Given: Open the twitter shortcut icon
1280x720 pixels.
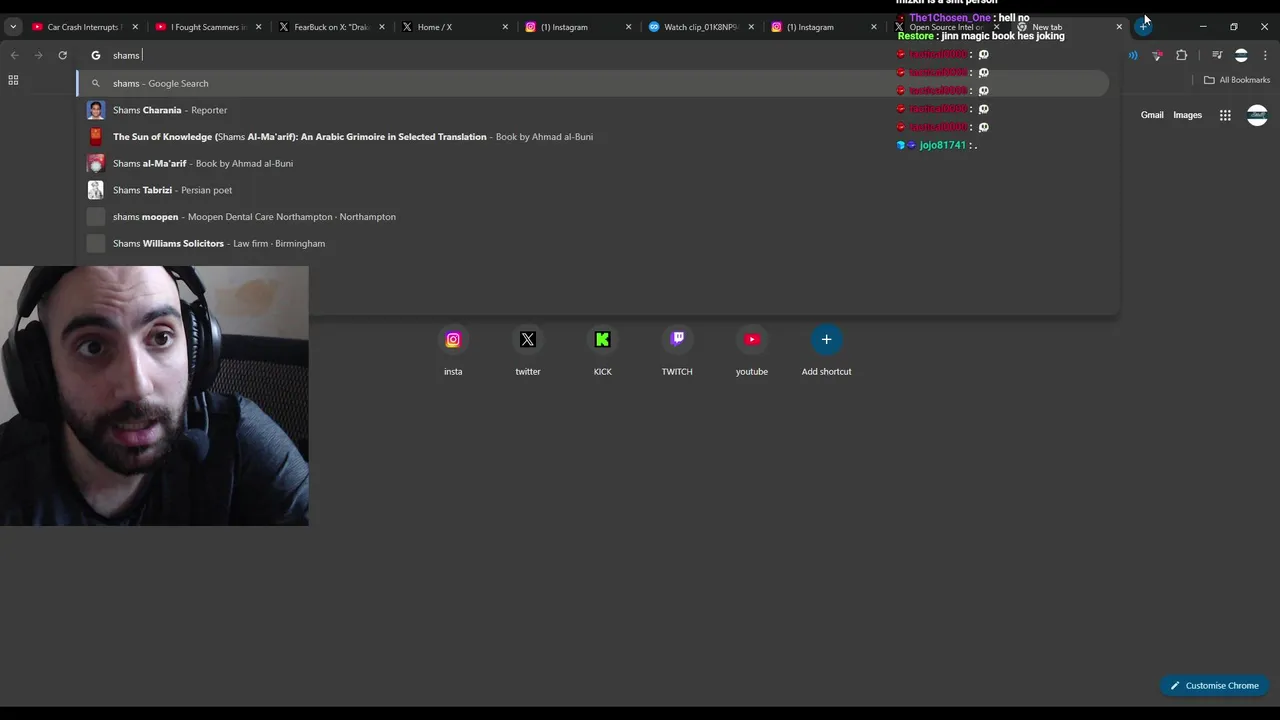Looking at the screenshot, I should [528, 340].
